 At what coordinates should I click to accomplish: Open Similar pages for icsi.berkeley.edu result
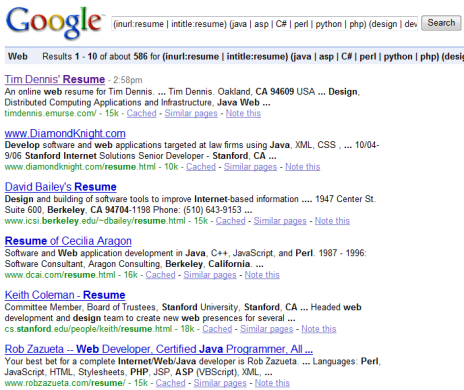click(x=280, y=221)
